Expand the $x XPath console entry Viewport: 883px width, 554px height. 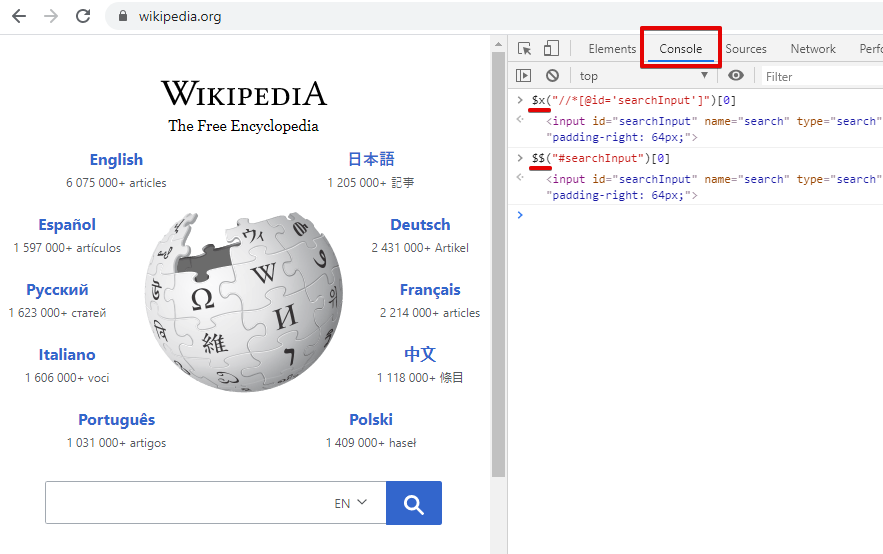coord(520,101)
